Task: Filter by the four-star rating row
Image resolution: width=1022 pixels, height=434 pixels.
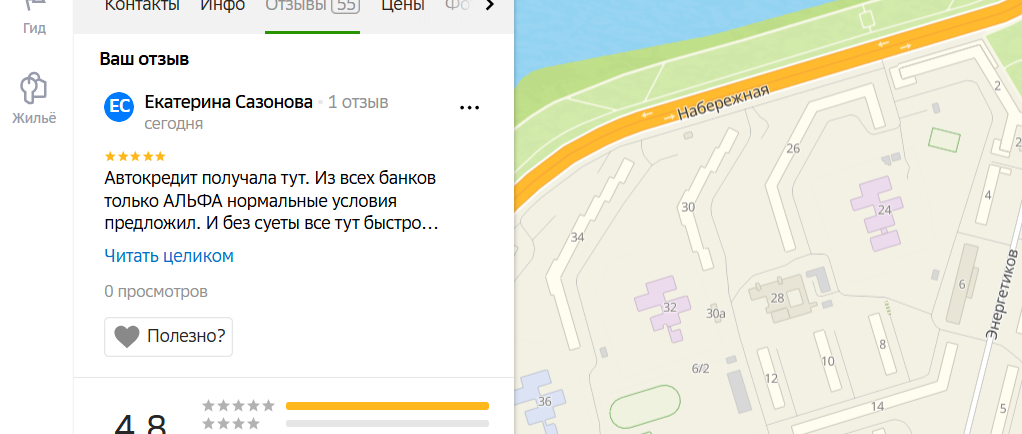Action: 345,424
